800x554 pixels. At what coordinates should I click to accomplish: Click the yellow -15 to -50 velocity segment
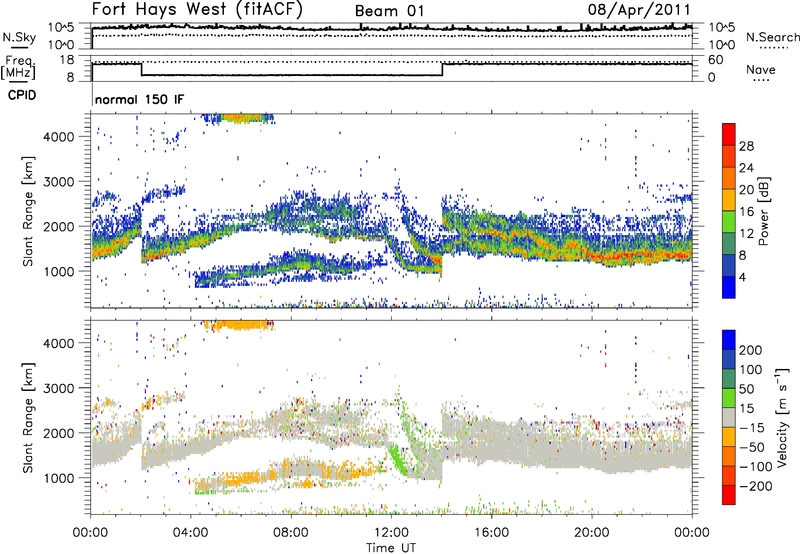click(729, 437)
